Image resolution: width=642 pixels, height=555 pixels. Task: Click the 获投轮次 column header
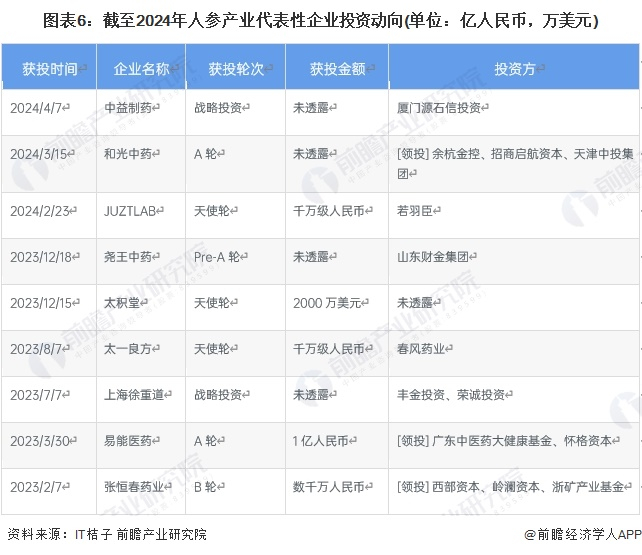click(235, 67)
